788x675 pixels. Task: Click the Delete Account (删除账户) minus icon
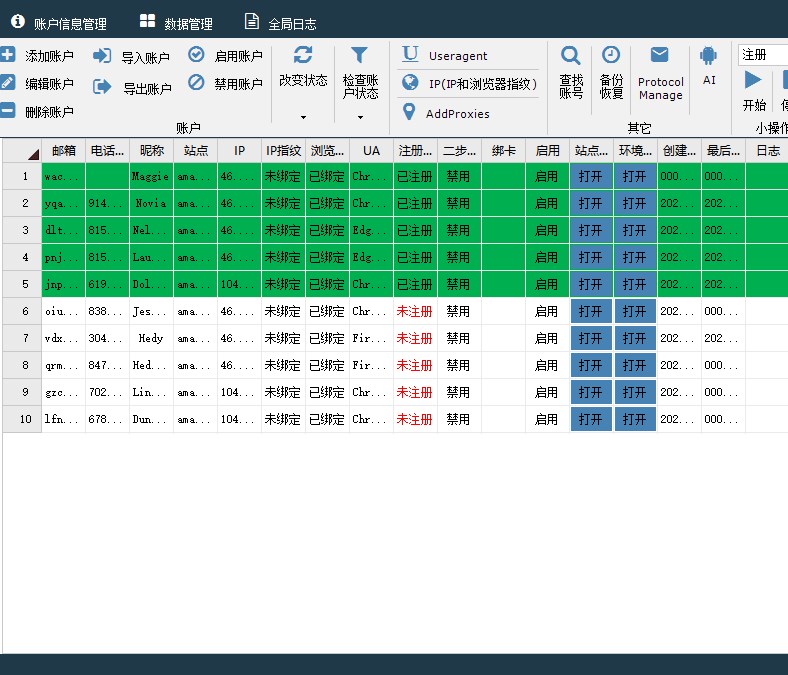(x=7, y=110)
